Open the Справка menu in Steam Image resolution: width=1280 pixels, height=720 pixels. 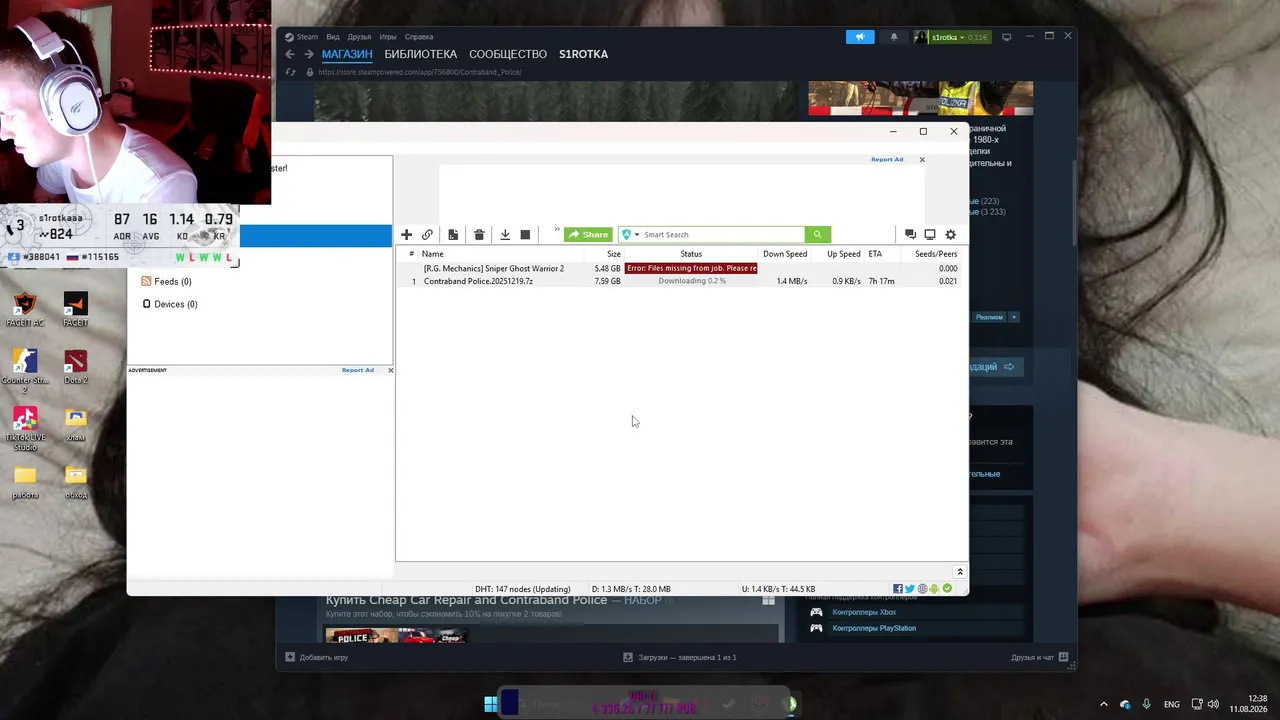click(x=419, y=37)
